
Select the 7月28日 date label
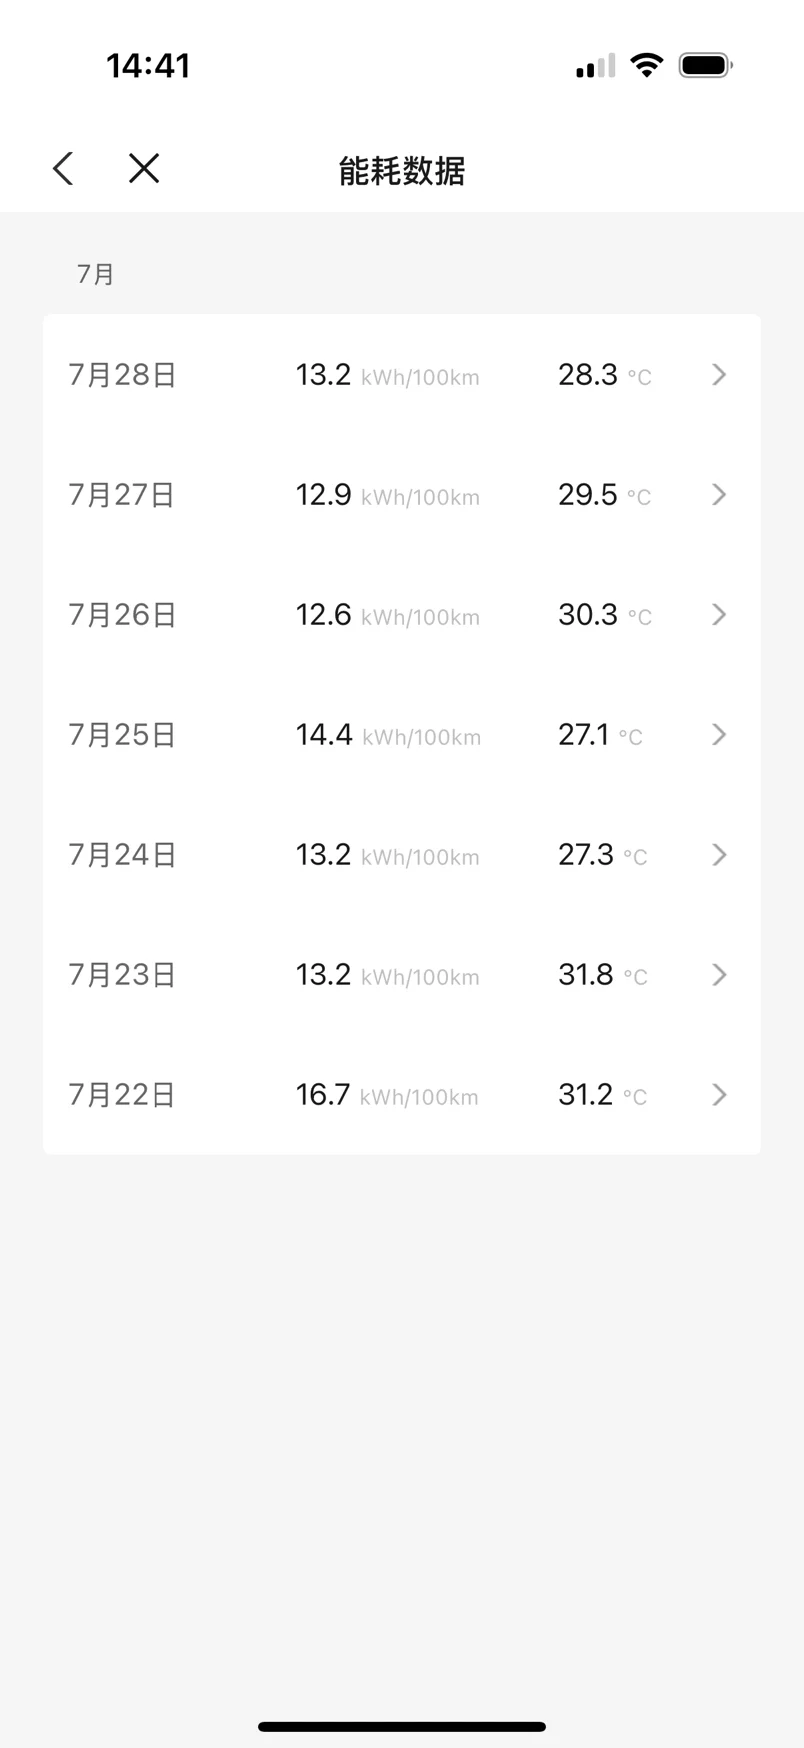(122, 375)
